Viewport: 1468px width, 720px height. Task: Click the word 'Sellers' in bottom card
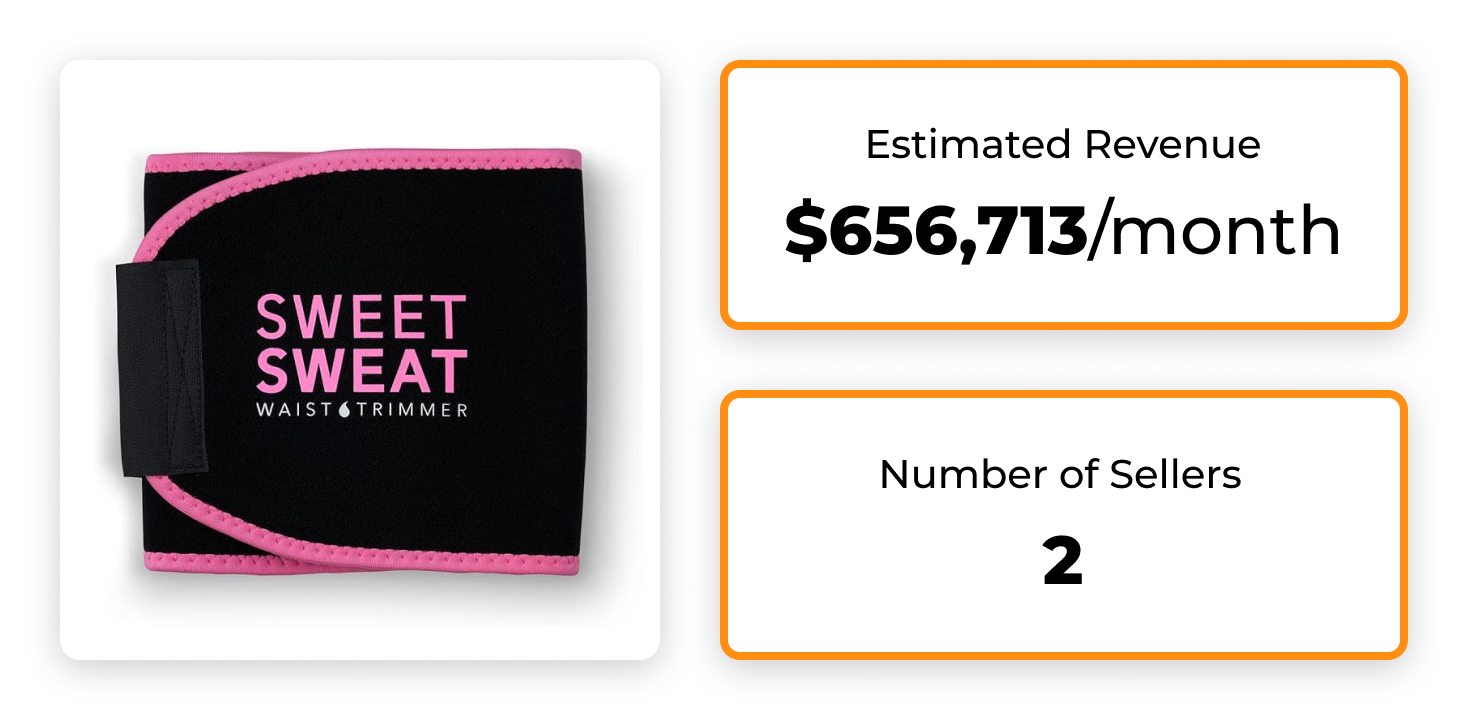click(x=1176, y=474)
